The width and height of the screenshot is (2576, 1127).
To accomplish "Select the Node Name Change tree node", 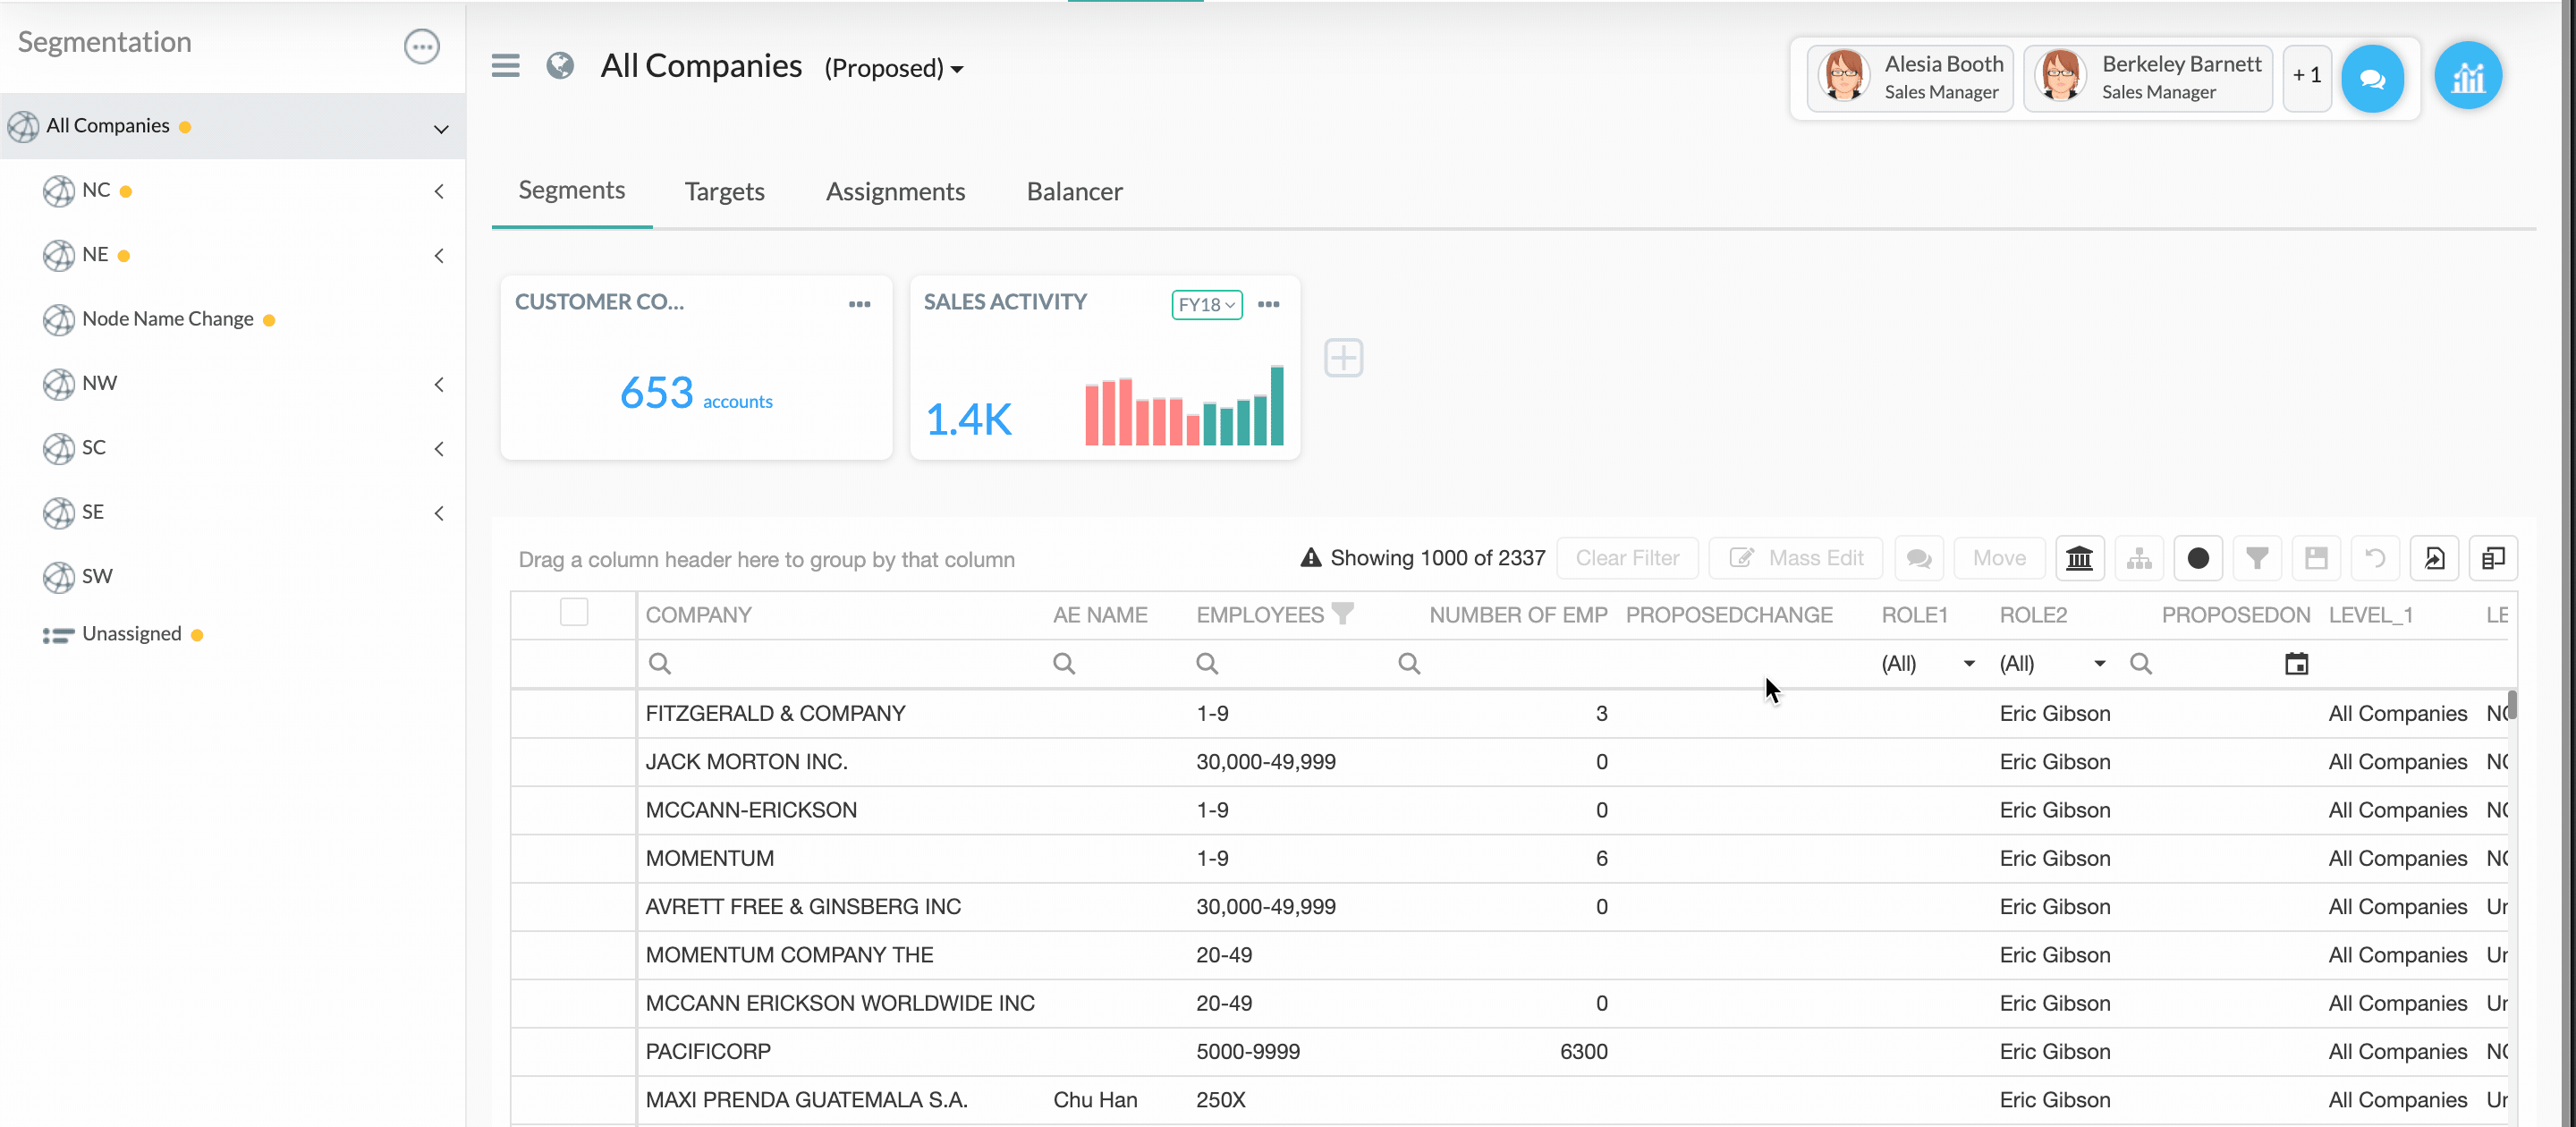I will (167, 319).
